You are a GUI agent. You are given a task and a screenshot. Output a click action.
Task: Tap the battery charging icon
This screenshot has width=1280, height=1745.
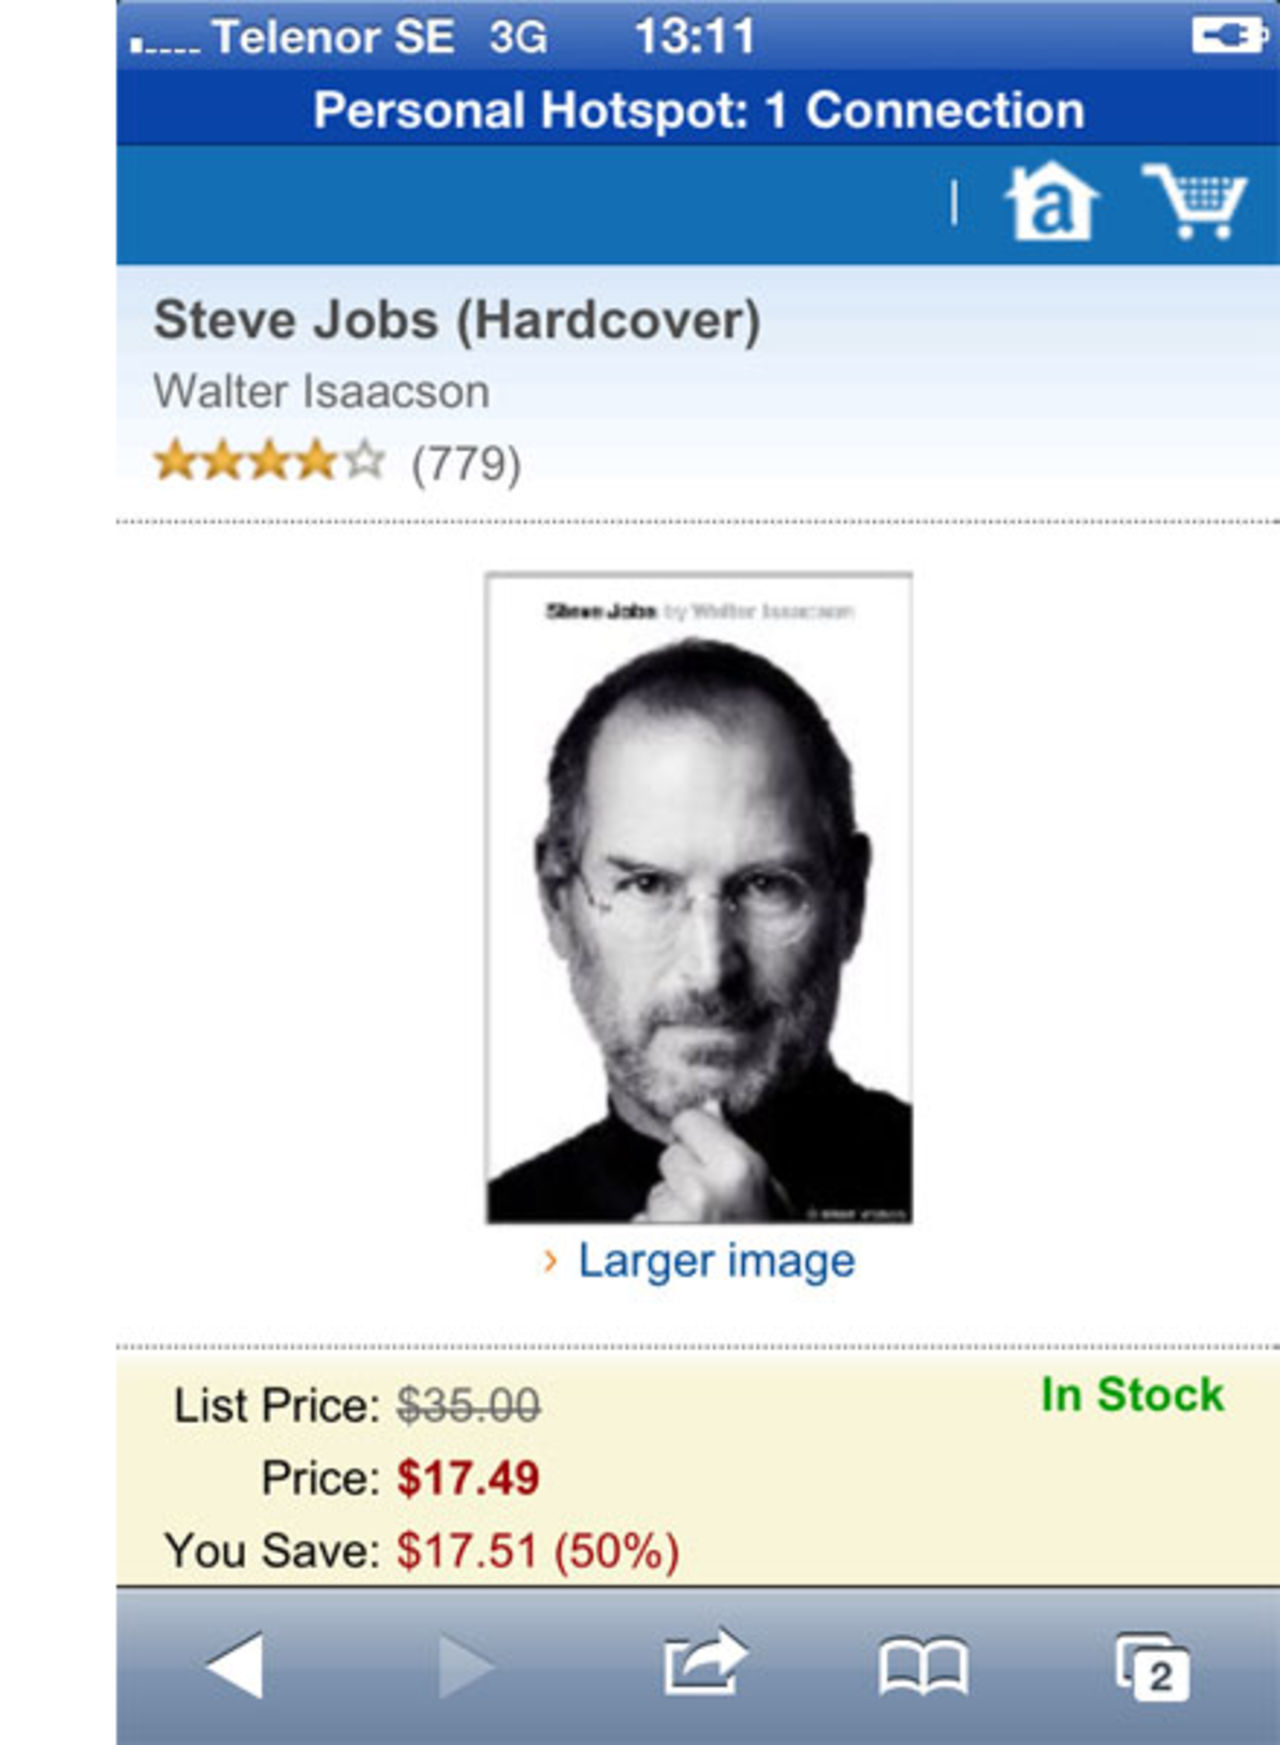tap(1226, 36)
